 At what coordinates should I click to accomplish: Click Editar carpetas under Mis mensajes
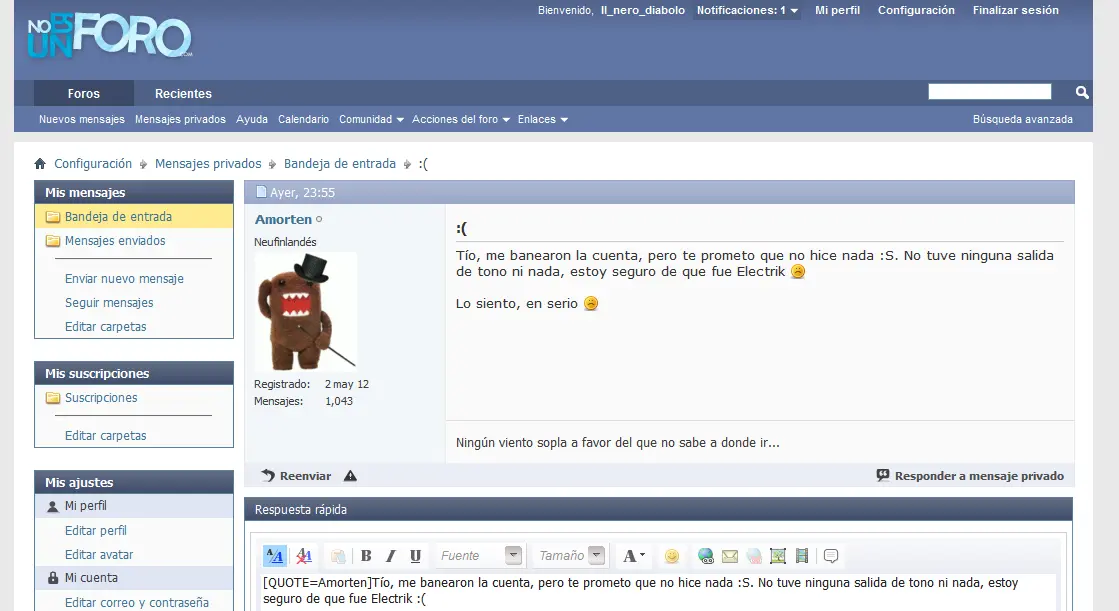106,327
